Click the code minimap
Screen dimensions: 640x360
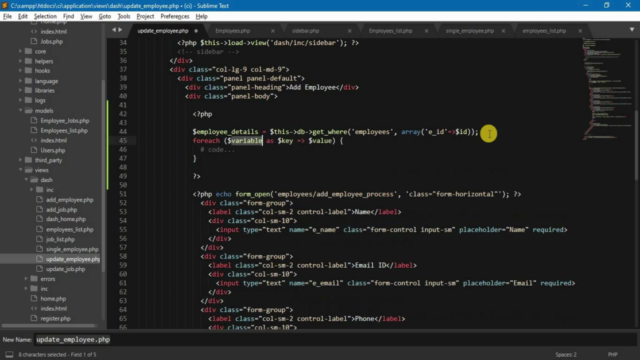coord(607,89)
